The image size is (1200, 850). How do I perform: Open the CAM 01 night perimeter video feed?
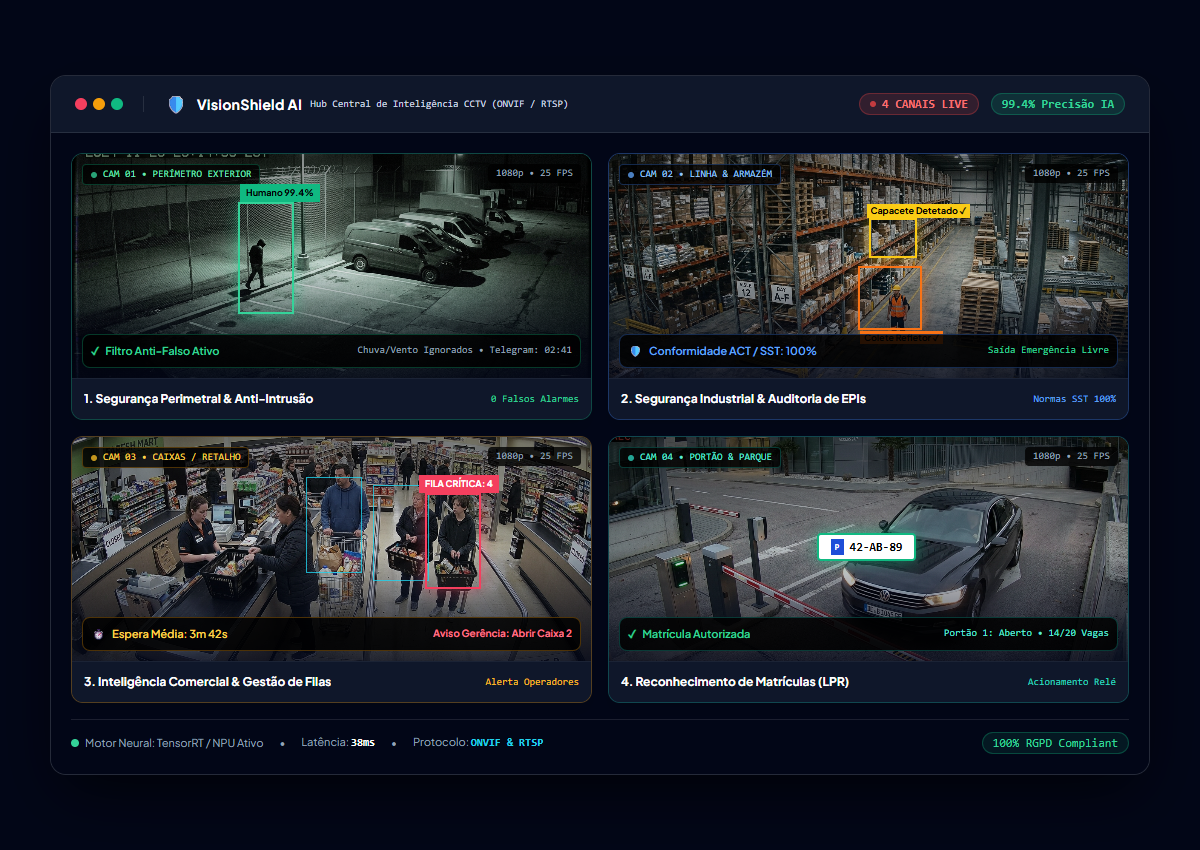point(331,265)
